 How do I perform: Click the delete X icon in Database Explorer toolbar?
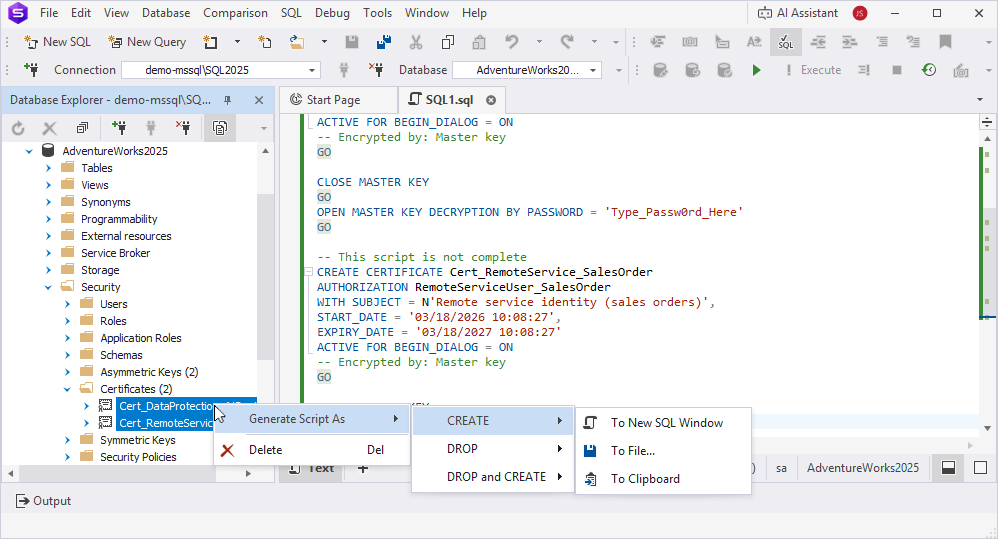50,129
